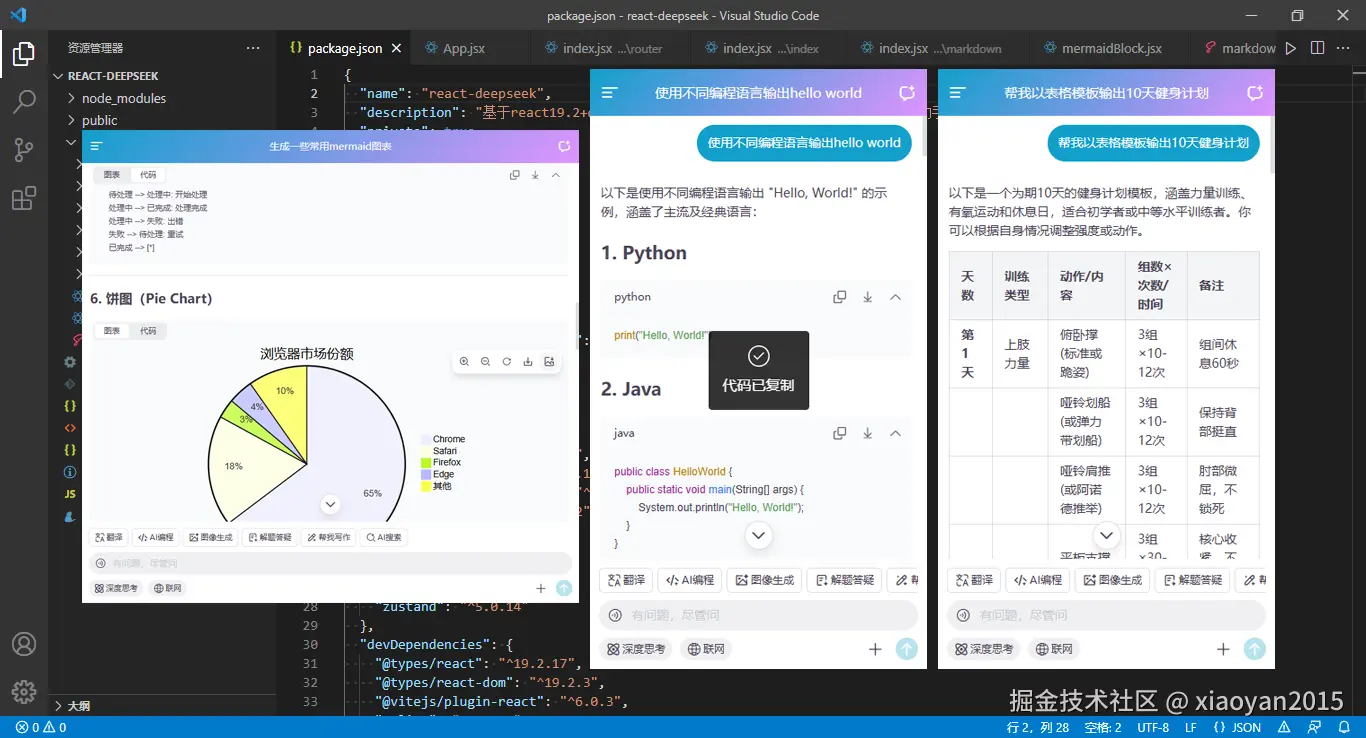1366x738 pixels.
Task: Jump to bottom in fitness plan chat
Action: [x=1106, y=536]
